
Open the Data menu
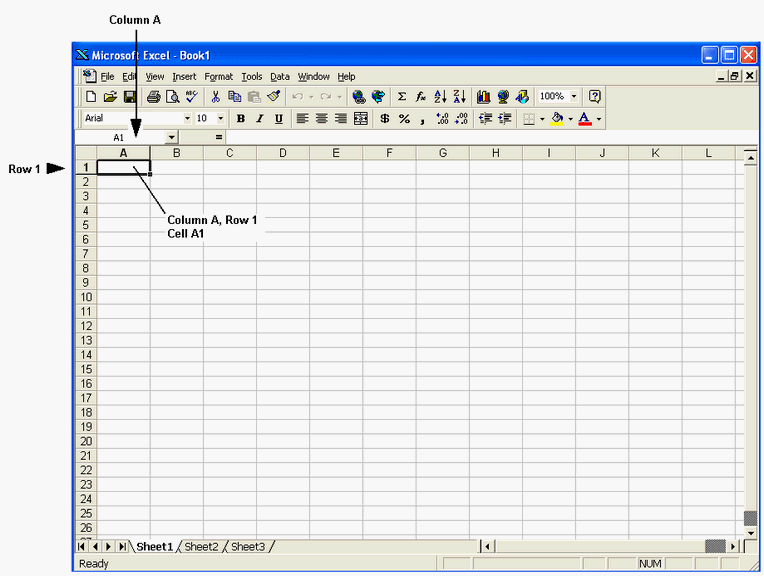click(x=280, y=77)
